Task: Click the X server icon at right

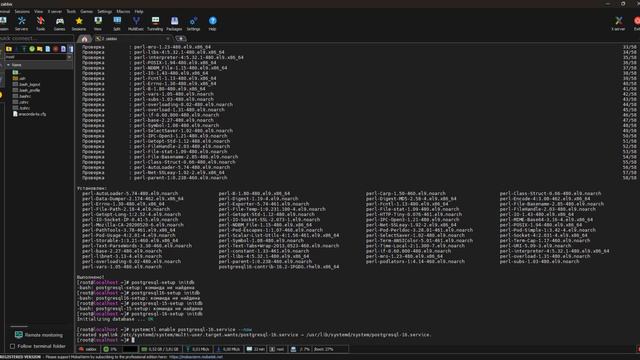Action: [618, 24]
